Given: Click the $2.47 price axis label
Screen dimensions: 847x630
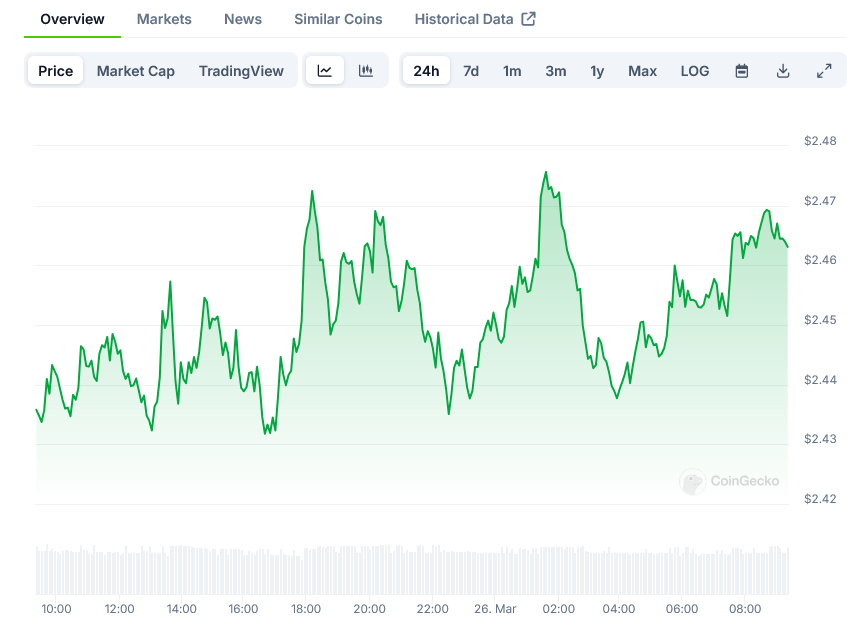Looking at the screenshot, I should (x=820, y=201).
